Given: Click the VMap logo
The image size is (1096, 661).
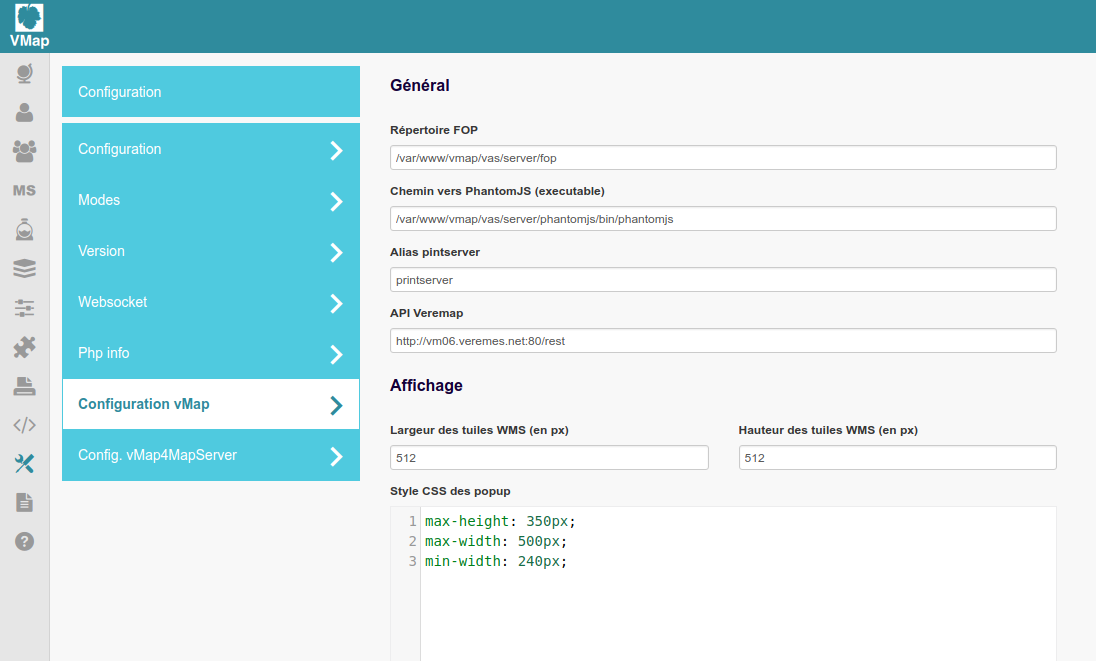Looking at the screenshot, I should point(29,26).
